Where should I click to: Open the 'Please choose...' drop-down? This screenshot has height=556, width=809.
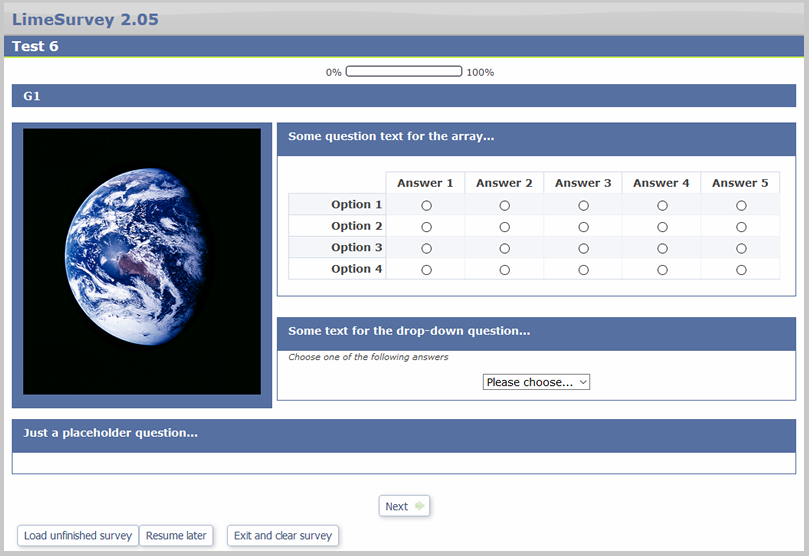536,382
